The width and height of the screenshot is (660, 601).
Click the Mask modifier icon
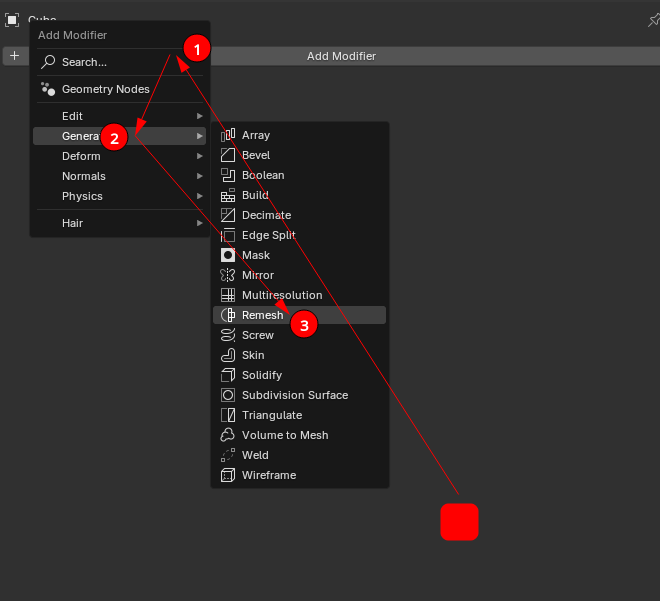228,255
